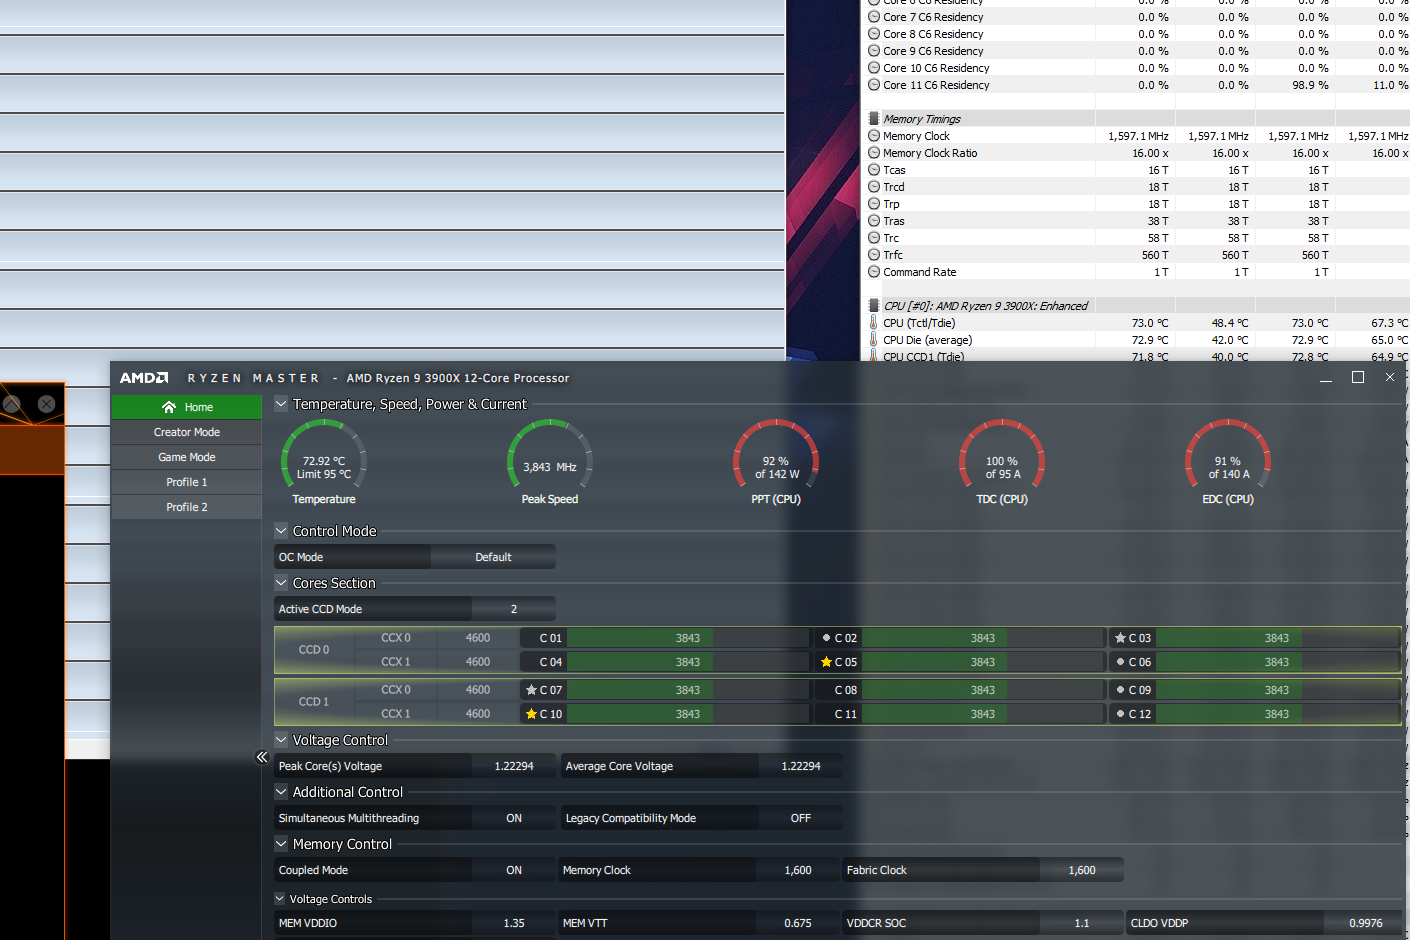
Task: Click the dot icon on core C 02
Action: tap(826, 638)
